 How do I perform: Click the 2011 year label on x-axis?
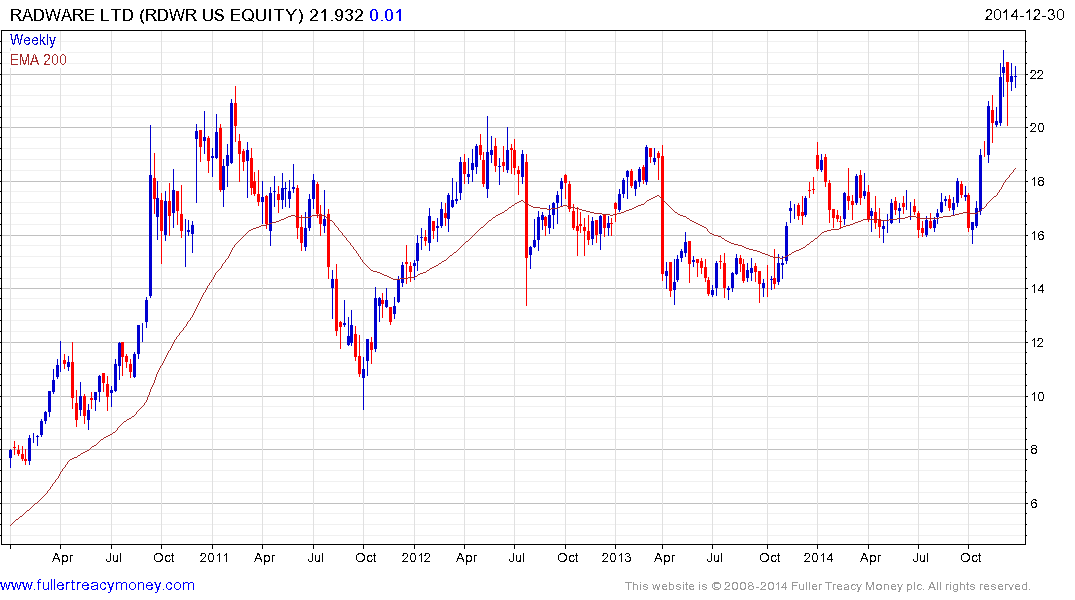tap(214, 557)
